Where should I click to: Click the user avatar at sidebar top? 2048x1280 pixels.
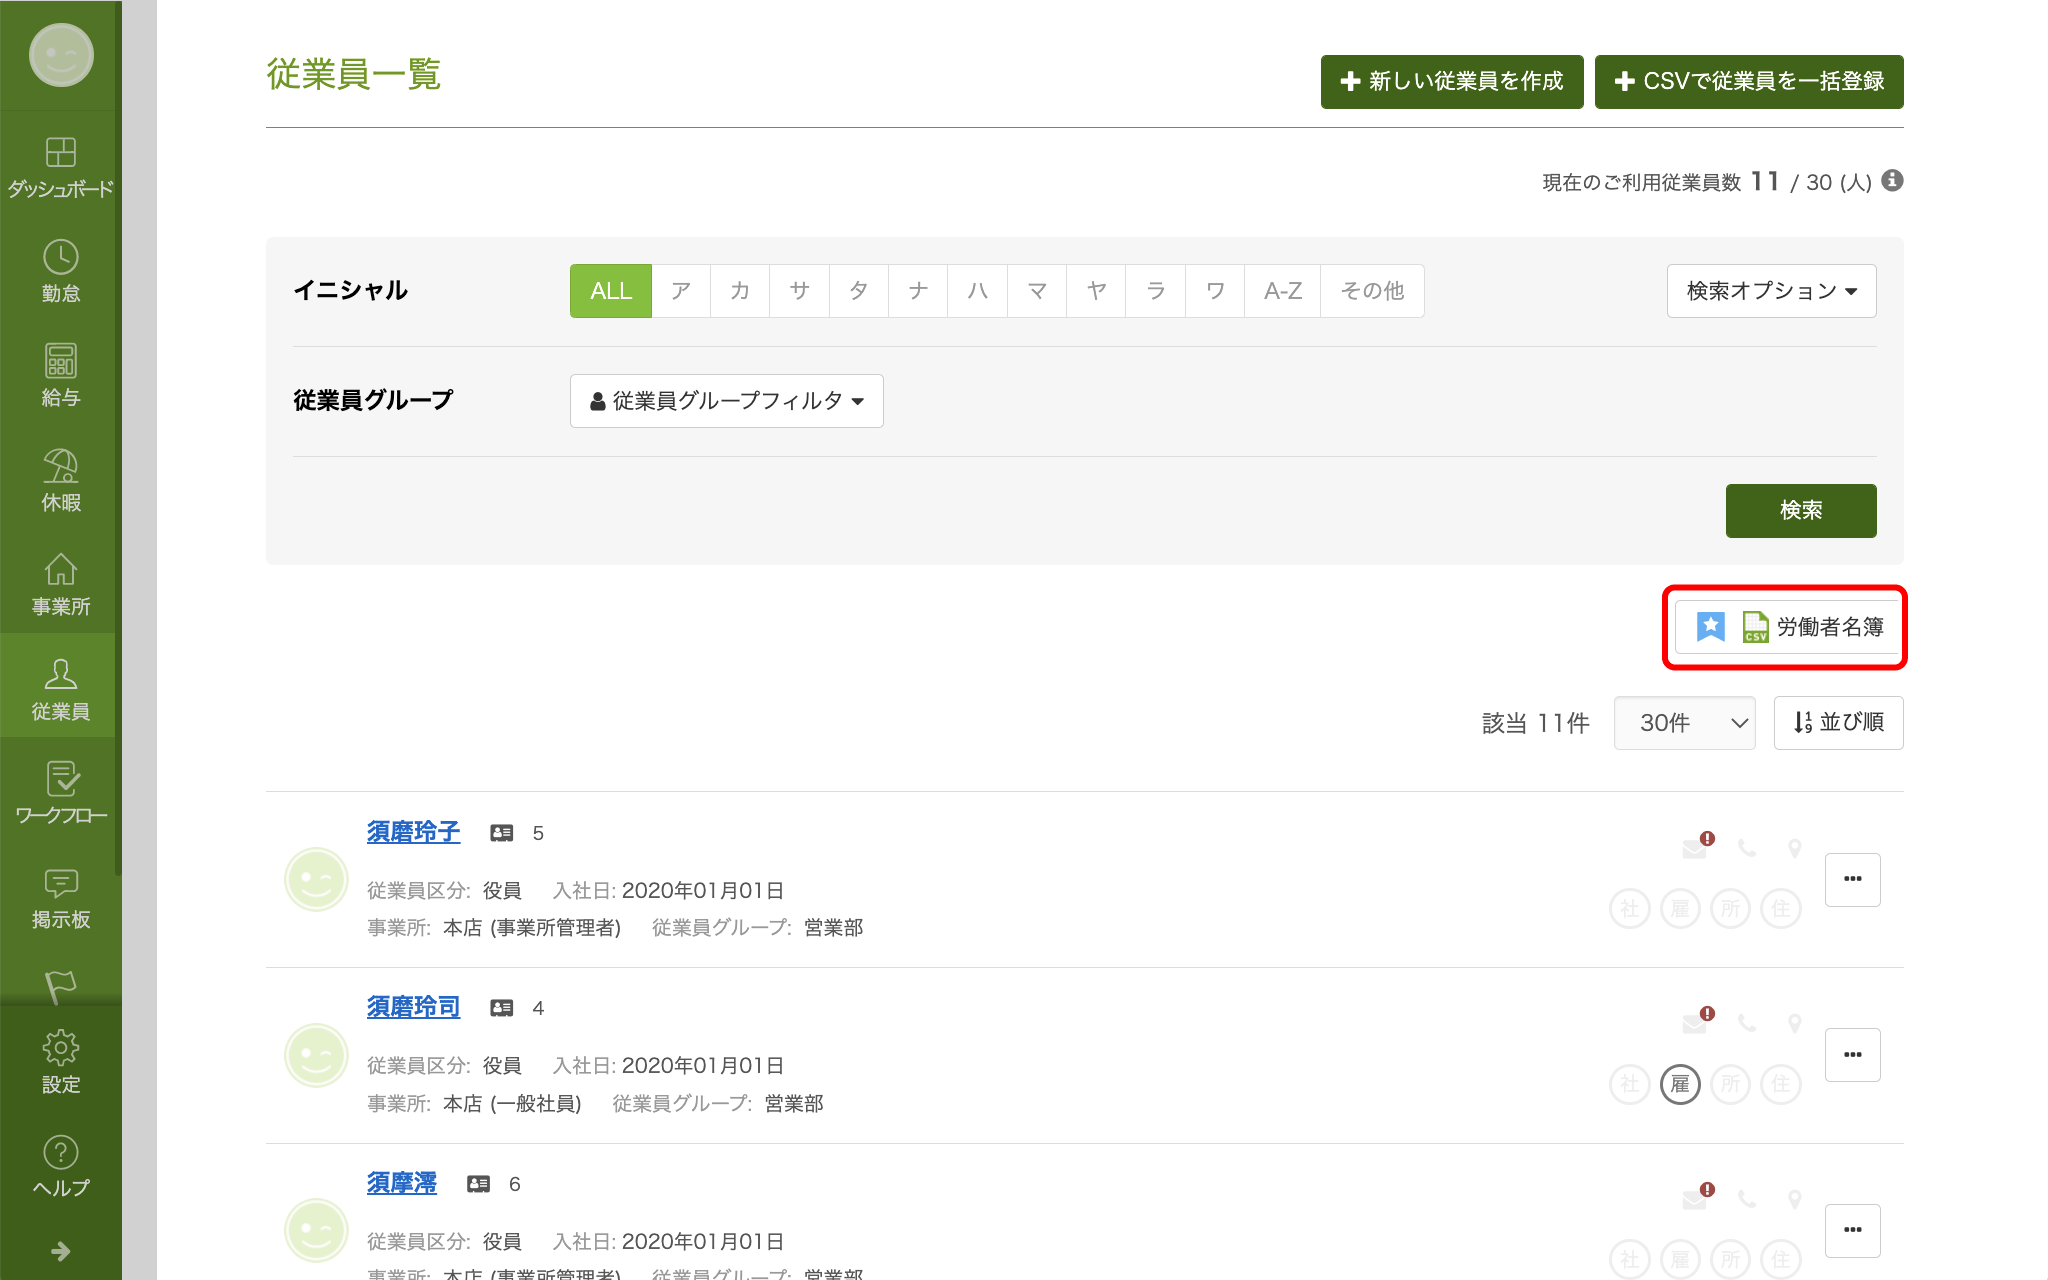(61, 55)
